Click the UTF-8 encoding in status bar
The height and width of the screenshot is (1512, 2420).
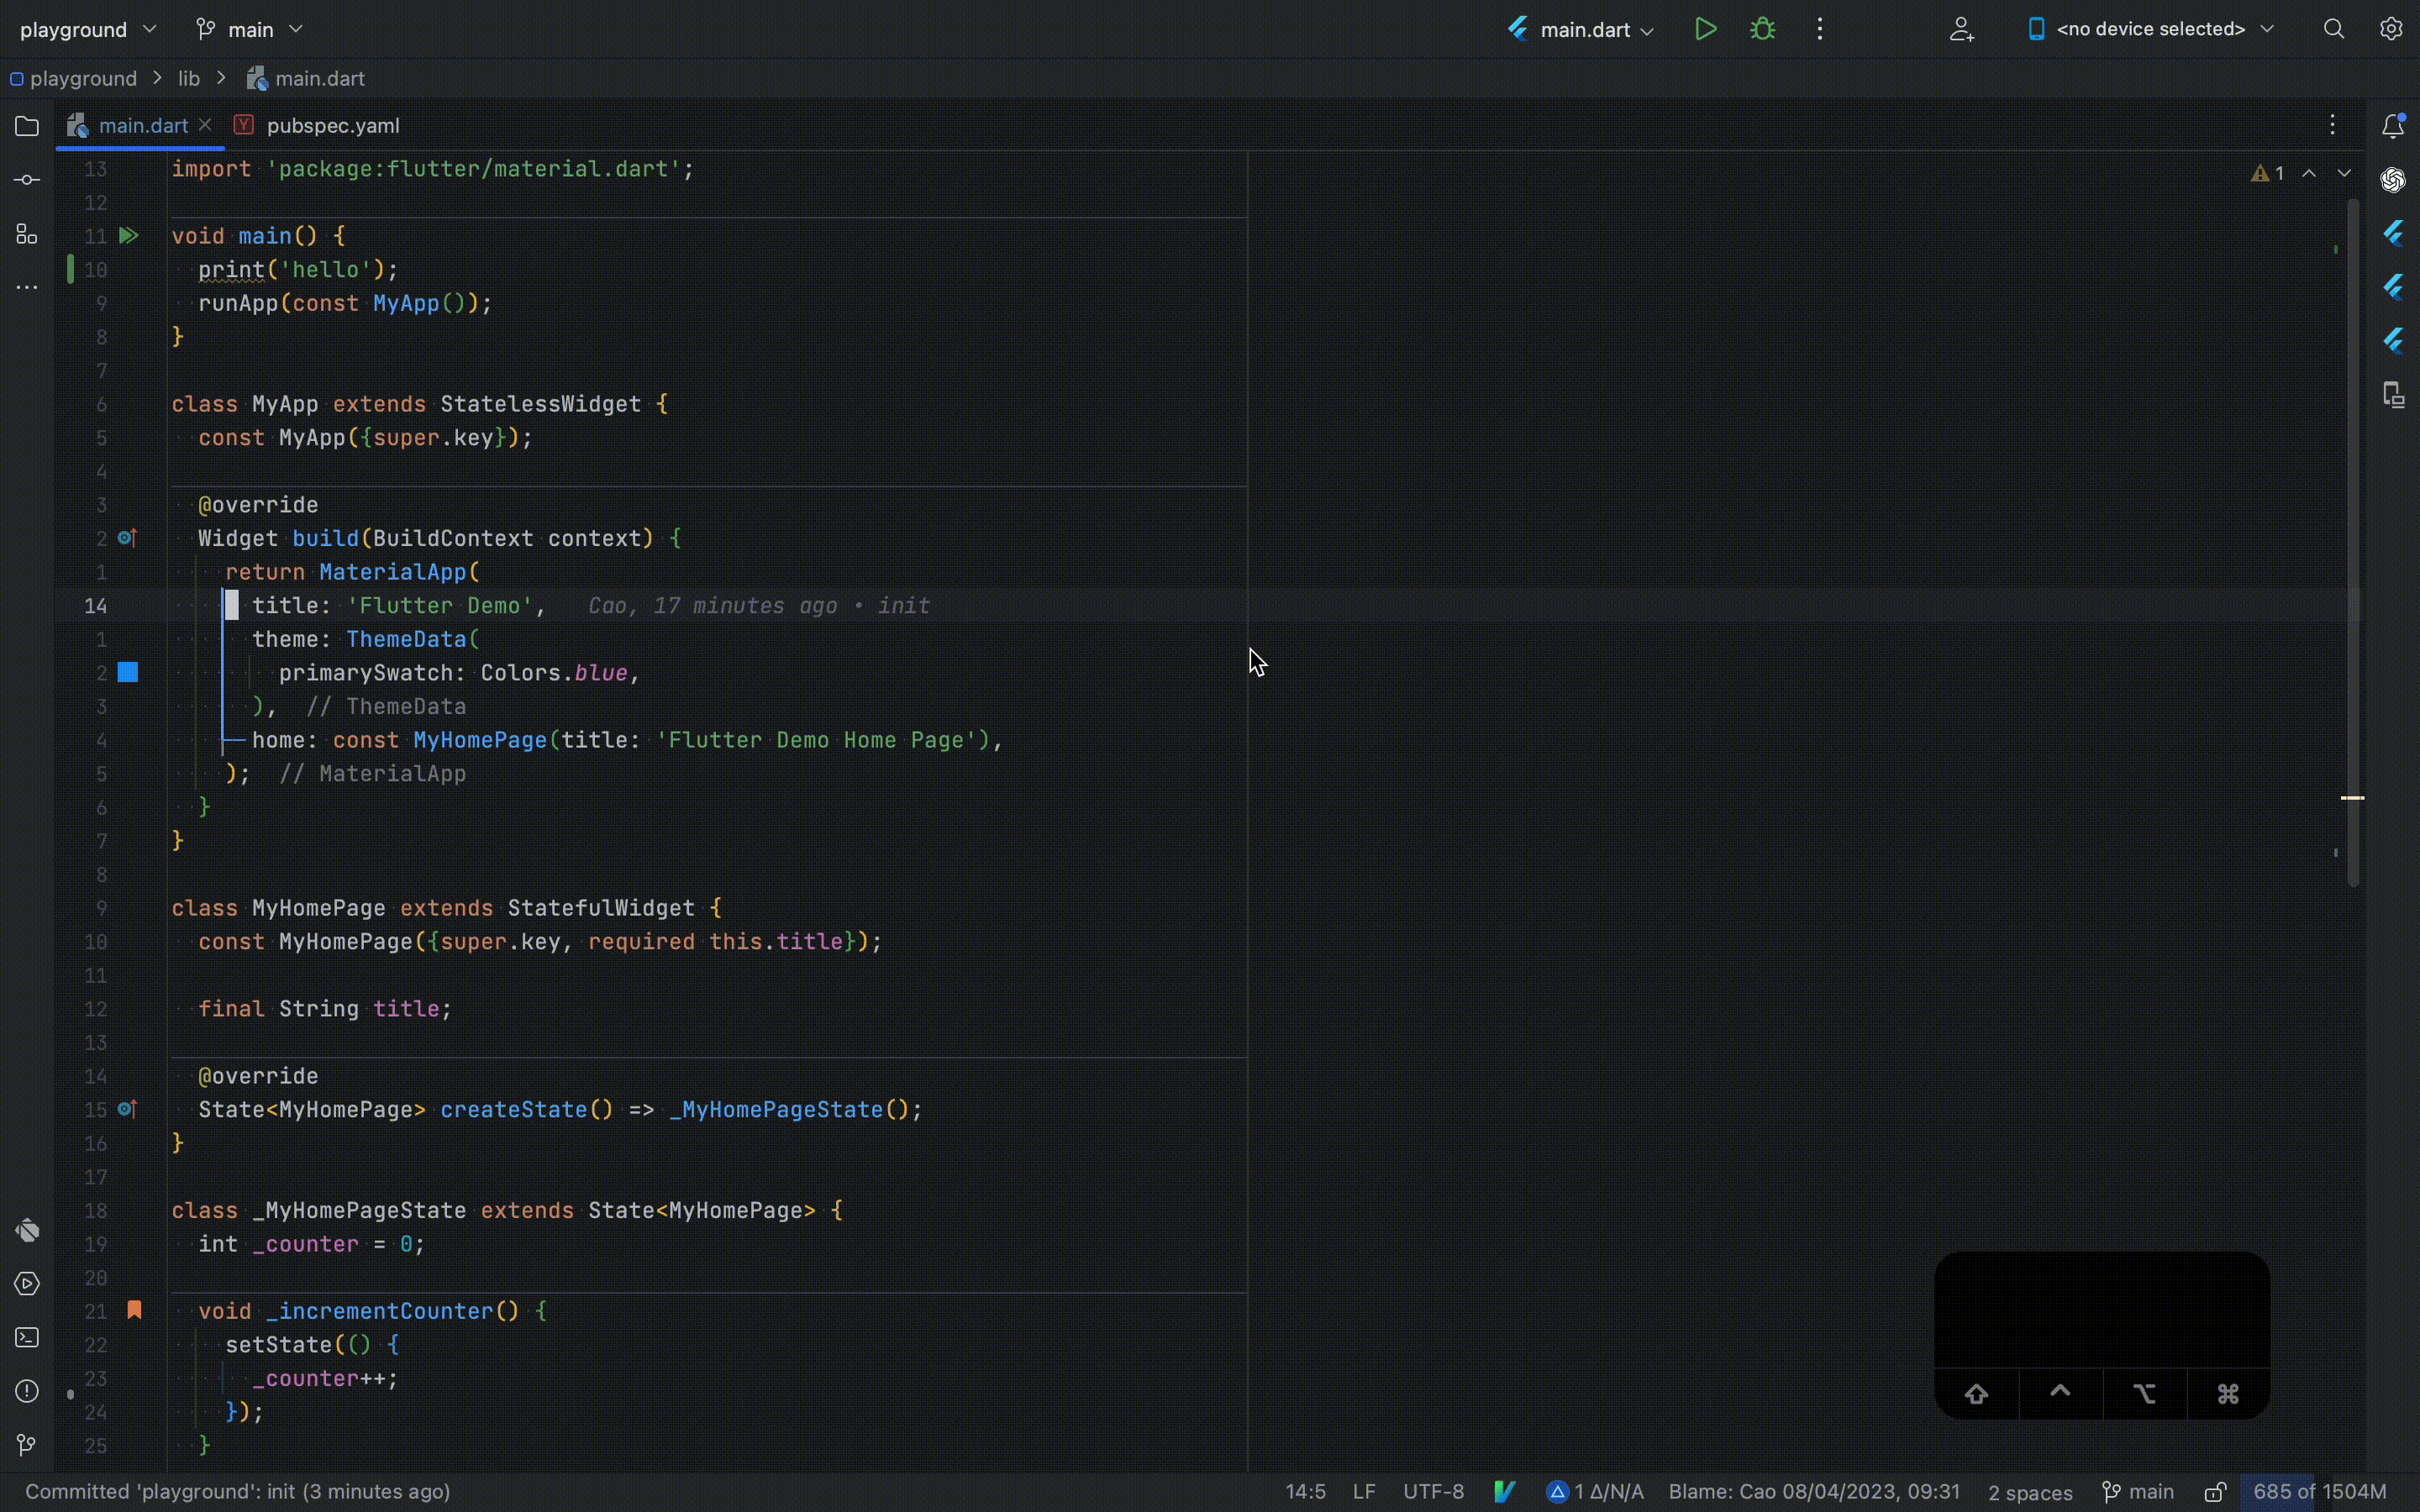(1433, 1492)
